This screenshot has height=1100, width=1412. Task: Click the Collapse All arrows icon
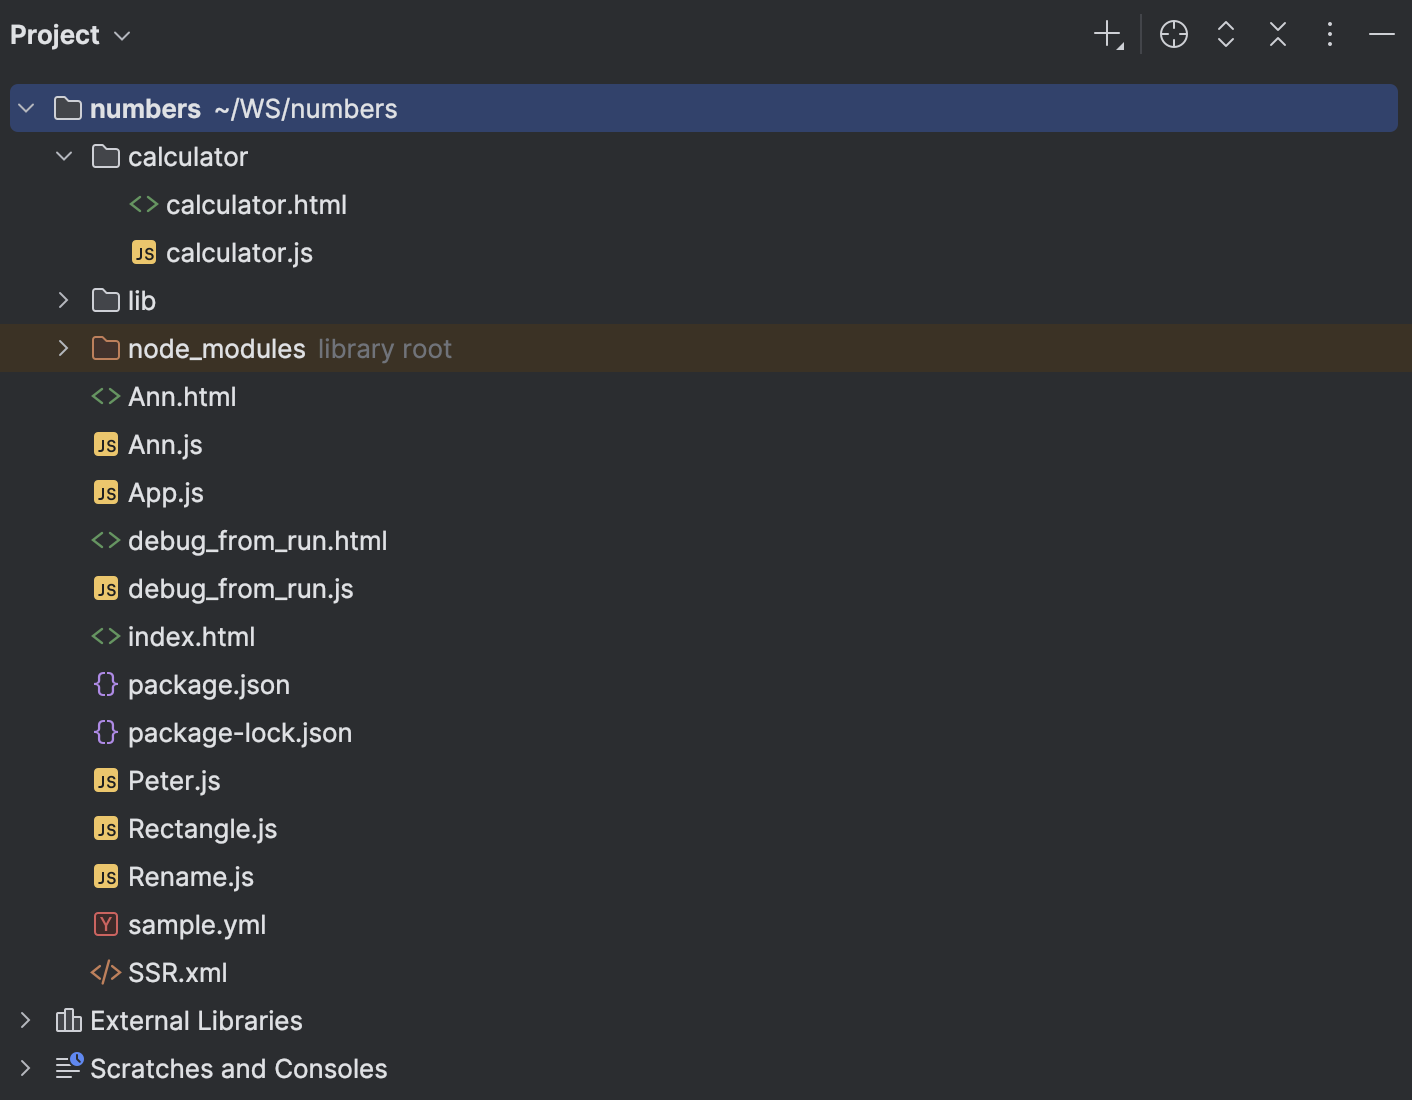pos(1278,35)
